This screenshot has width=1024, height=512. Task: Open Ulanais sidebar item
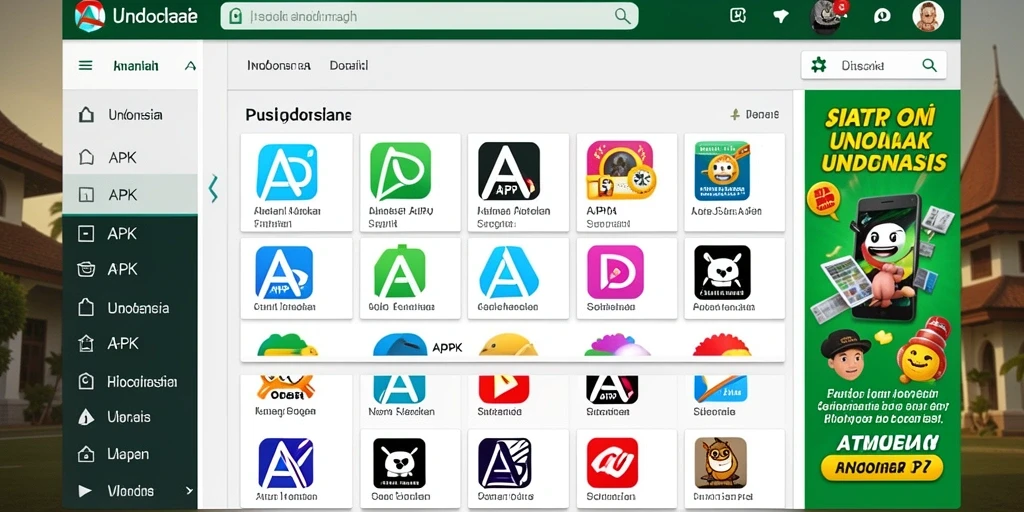(130, 417)
